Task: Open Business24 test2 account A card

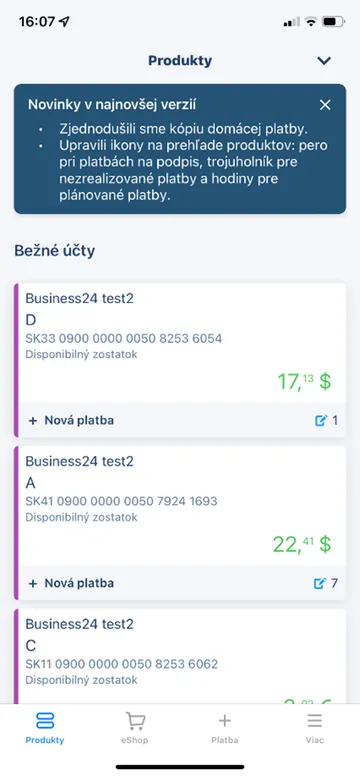Action: [180, 506]
